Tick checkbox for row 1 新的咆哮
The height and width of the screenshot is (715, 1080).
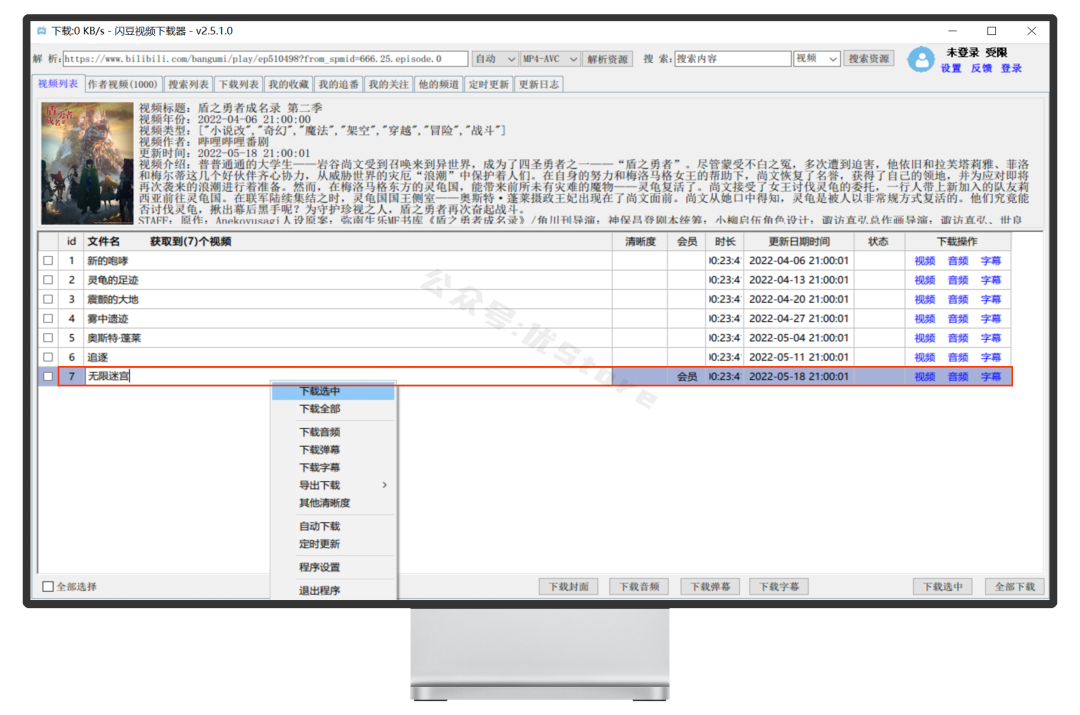click(48, 261)
